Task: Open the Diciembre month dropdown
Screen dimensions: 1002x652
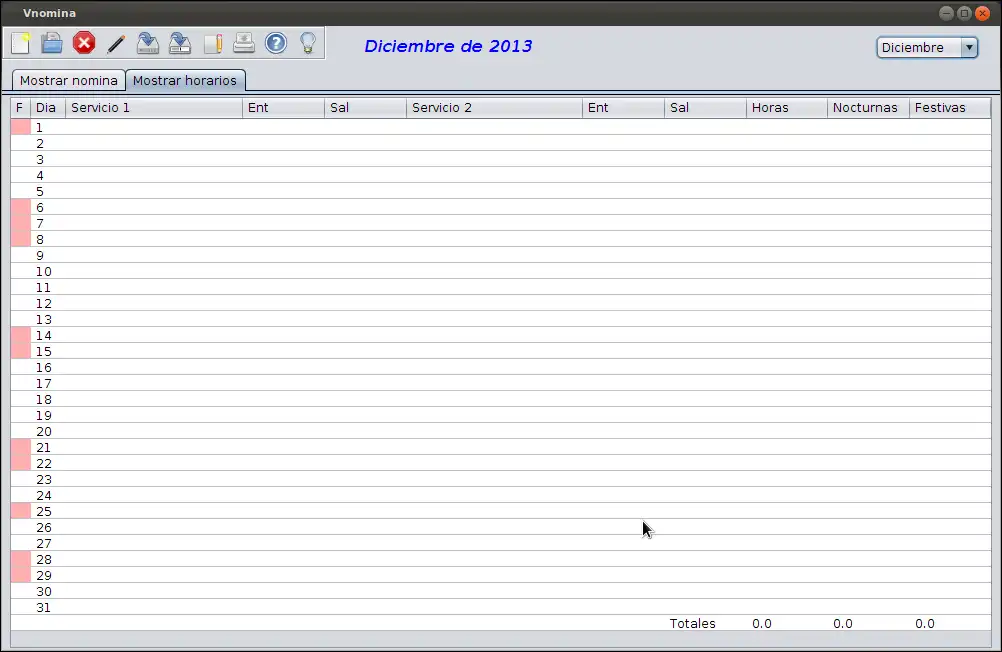Action: click(927, 47)
